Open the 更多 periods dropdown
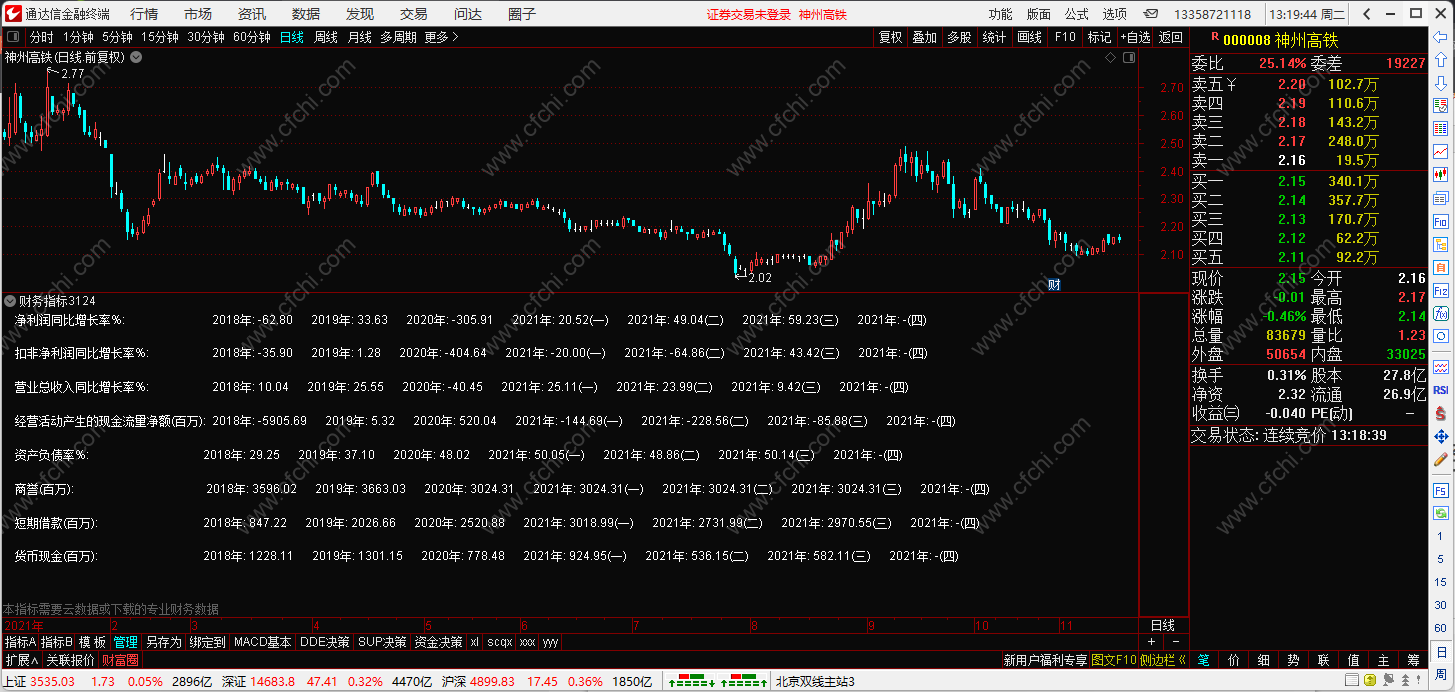 442,37
